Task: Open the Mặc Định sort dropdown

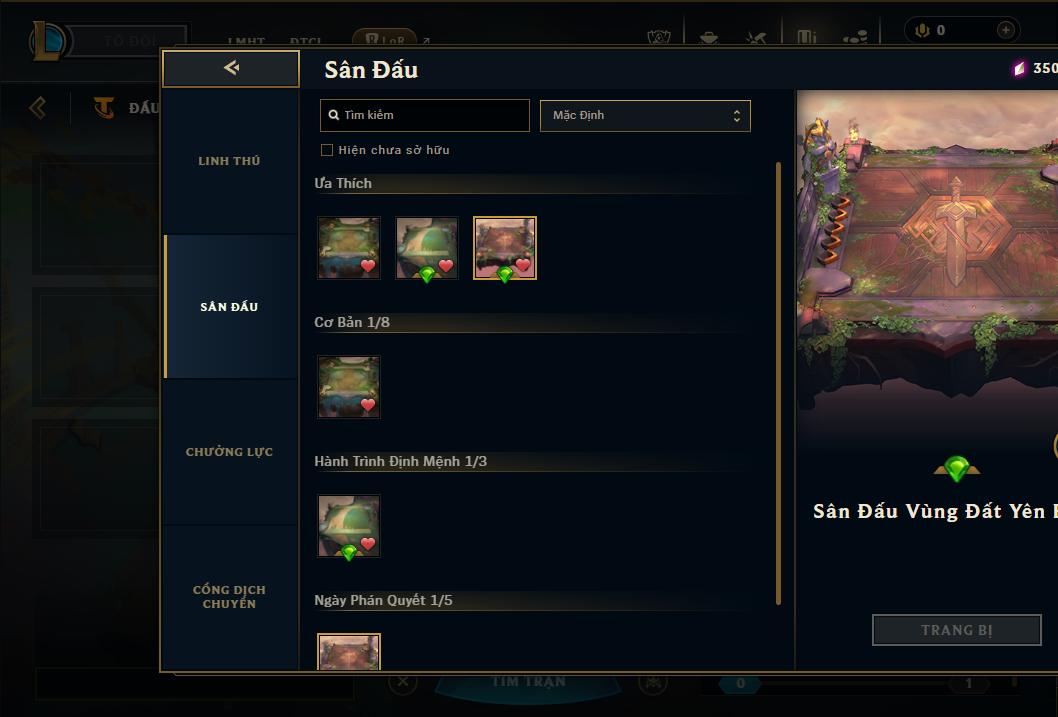Action: point(645,115)
